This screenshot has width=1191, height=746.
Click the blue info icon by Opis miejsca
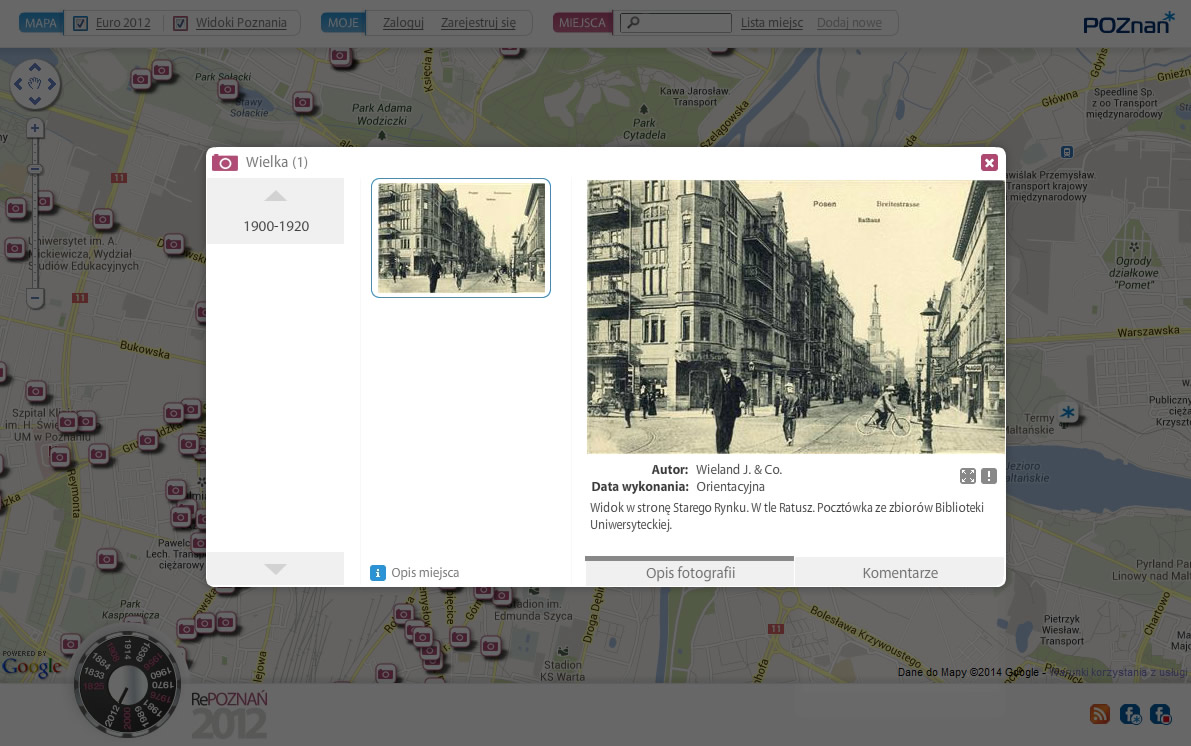click(378, 573)
